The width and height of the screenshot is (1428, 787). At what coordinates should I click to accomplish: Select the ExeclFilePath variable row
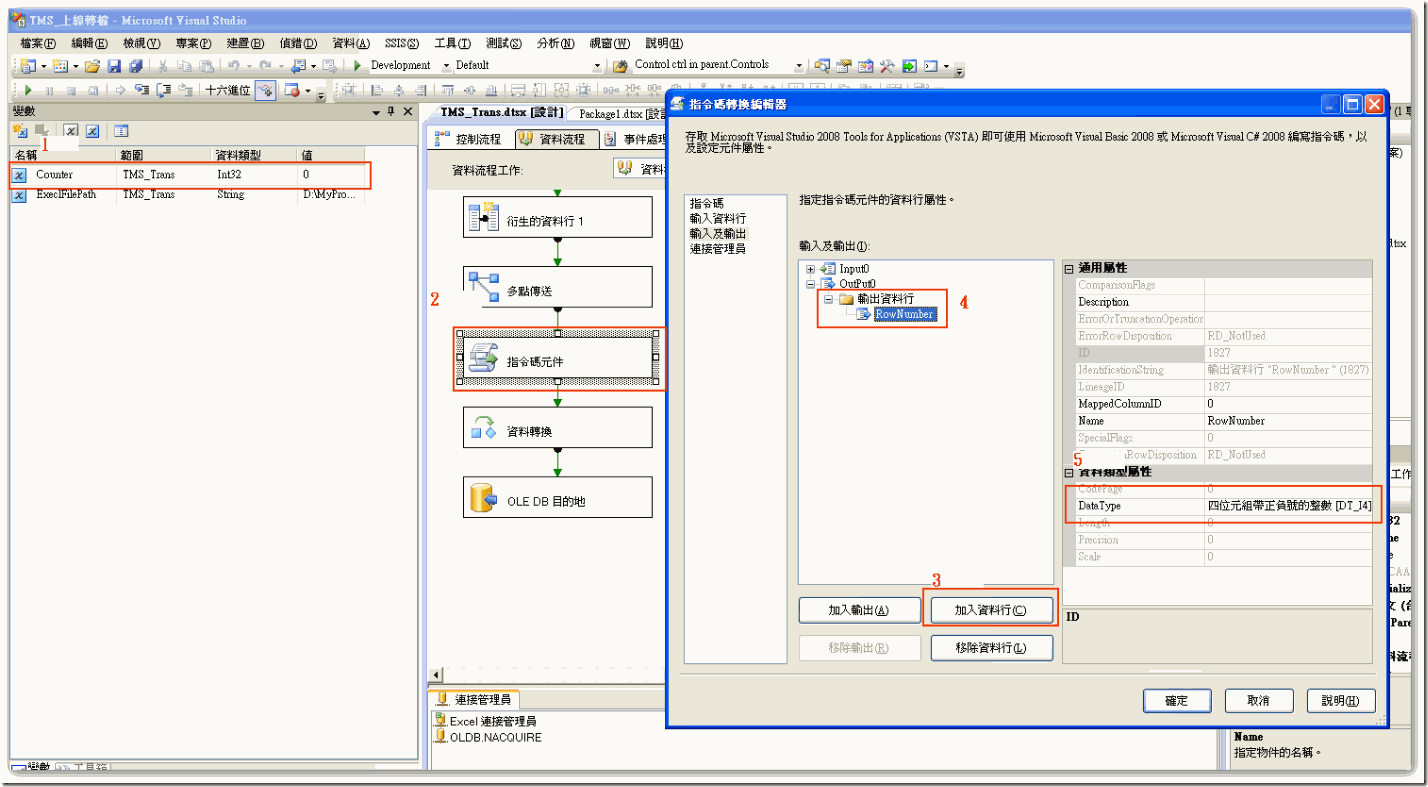190,194
